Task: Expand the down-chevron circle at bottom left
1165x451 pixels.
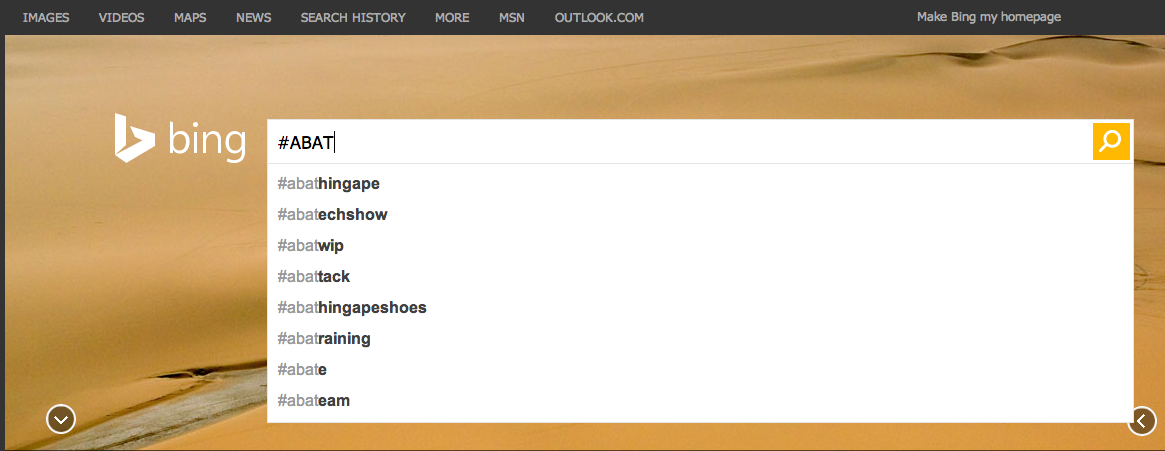Action: [61, 420]
